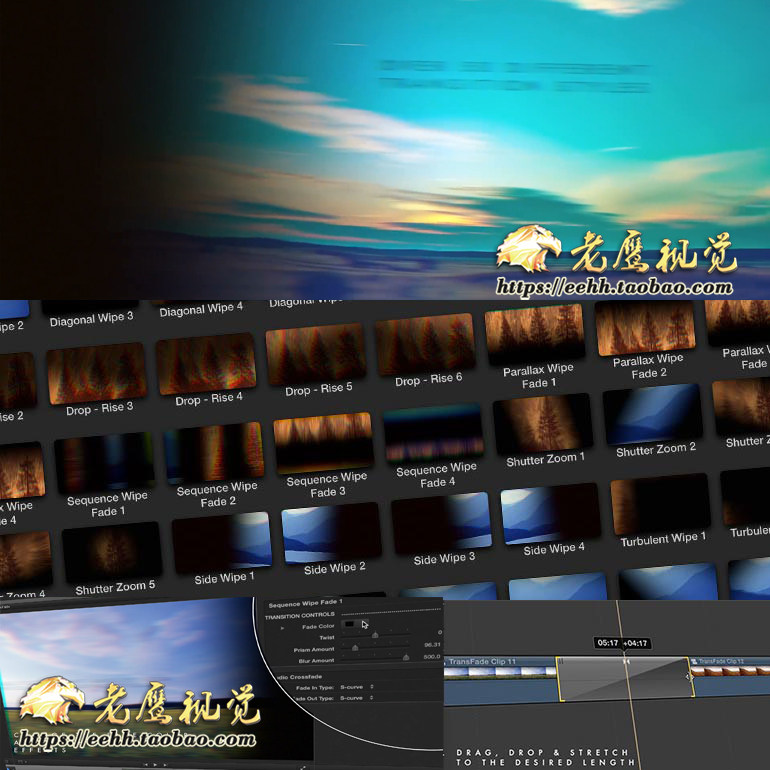Select the gray transition in the timeline

pos(625,679)
